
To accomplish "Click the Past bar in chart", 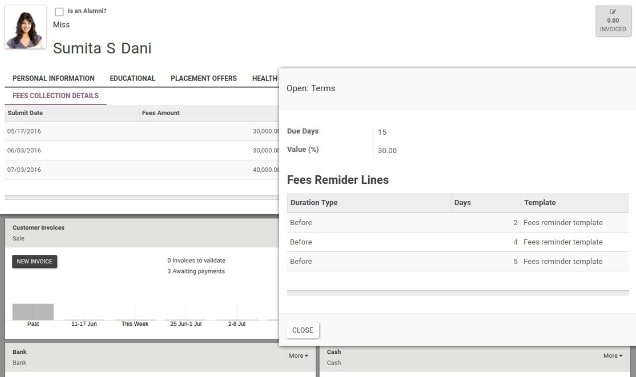I will point(33,312).
